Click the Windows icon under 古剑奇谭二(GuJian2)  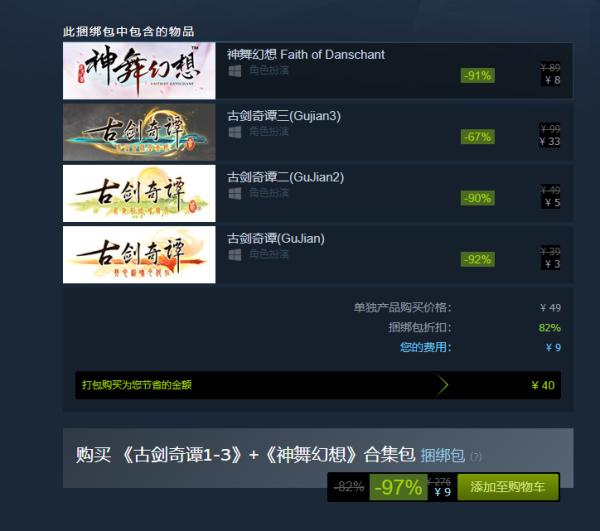[x=235, y=193]
